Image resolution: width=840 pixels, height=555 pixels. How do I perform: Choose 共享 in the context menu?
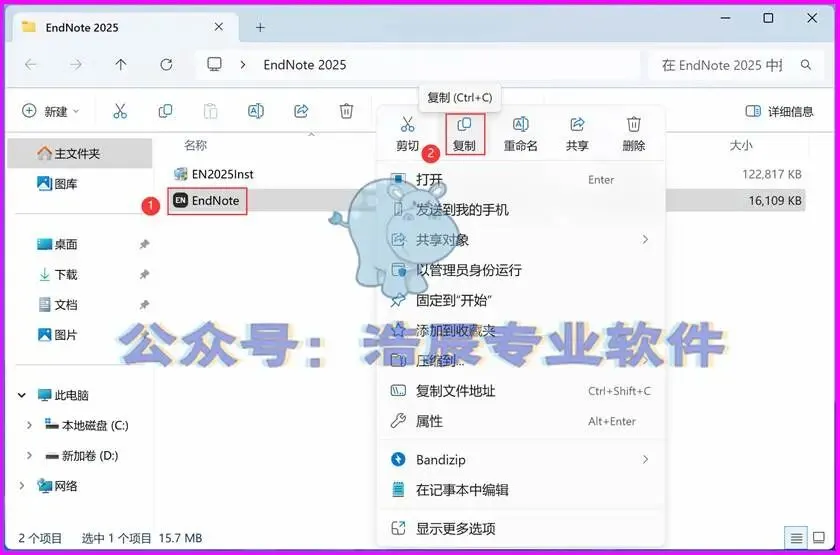(x=578, y=134)
